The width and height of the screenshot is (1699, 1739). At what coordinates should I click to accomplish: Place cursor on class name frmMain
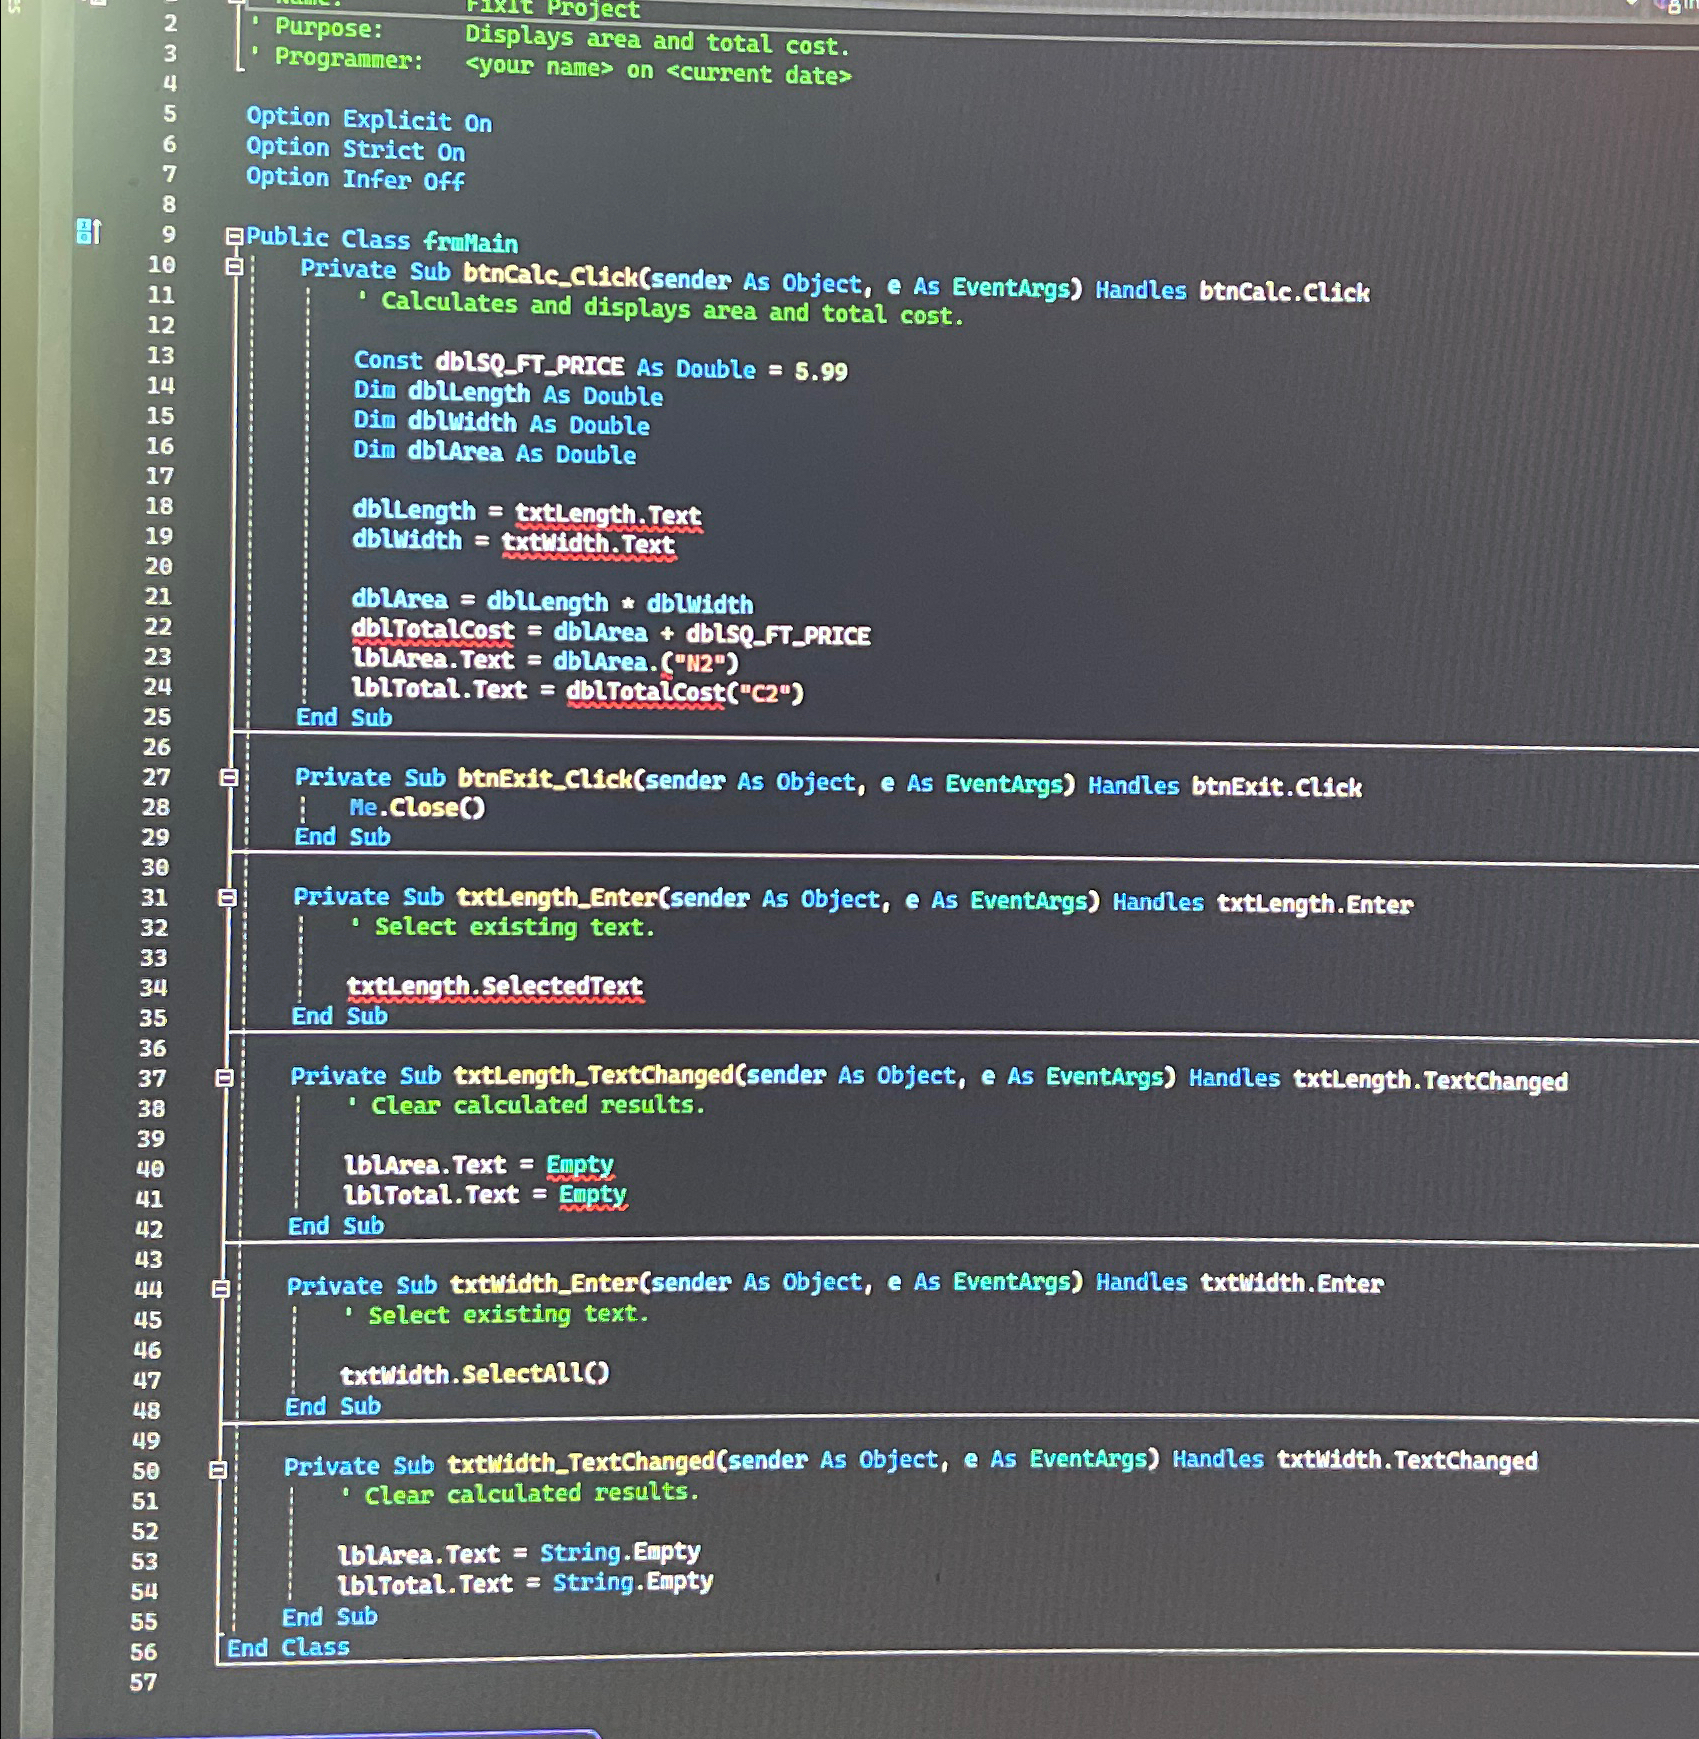click(x=470, y=242)
